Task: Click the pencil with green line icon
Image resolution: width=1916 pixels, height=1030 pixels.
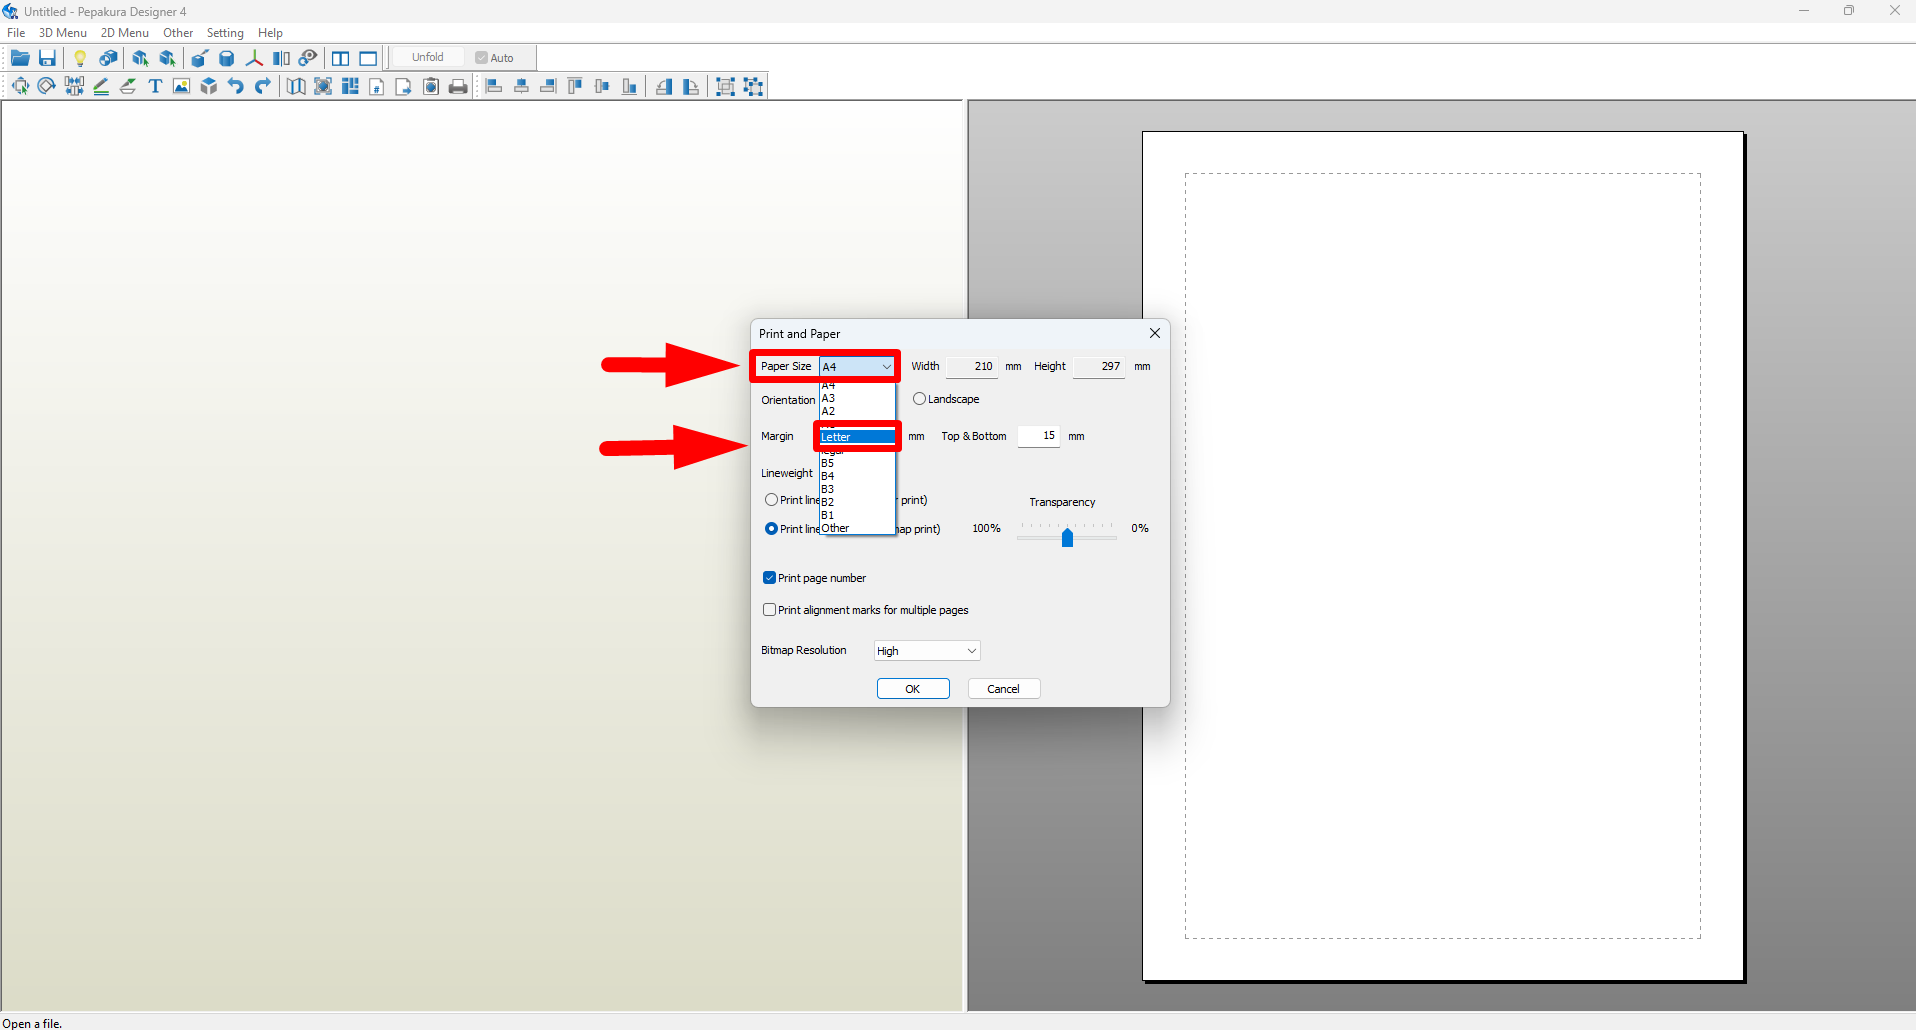Action: pos(101,86)
